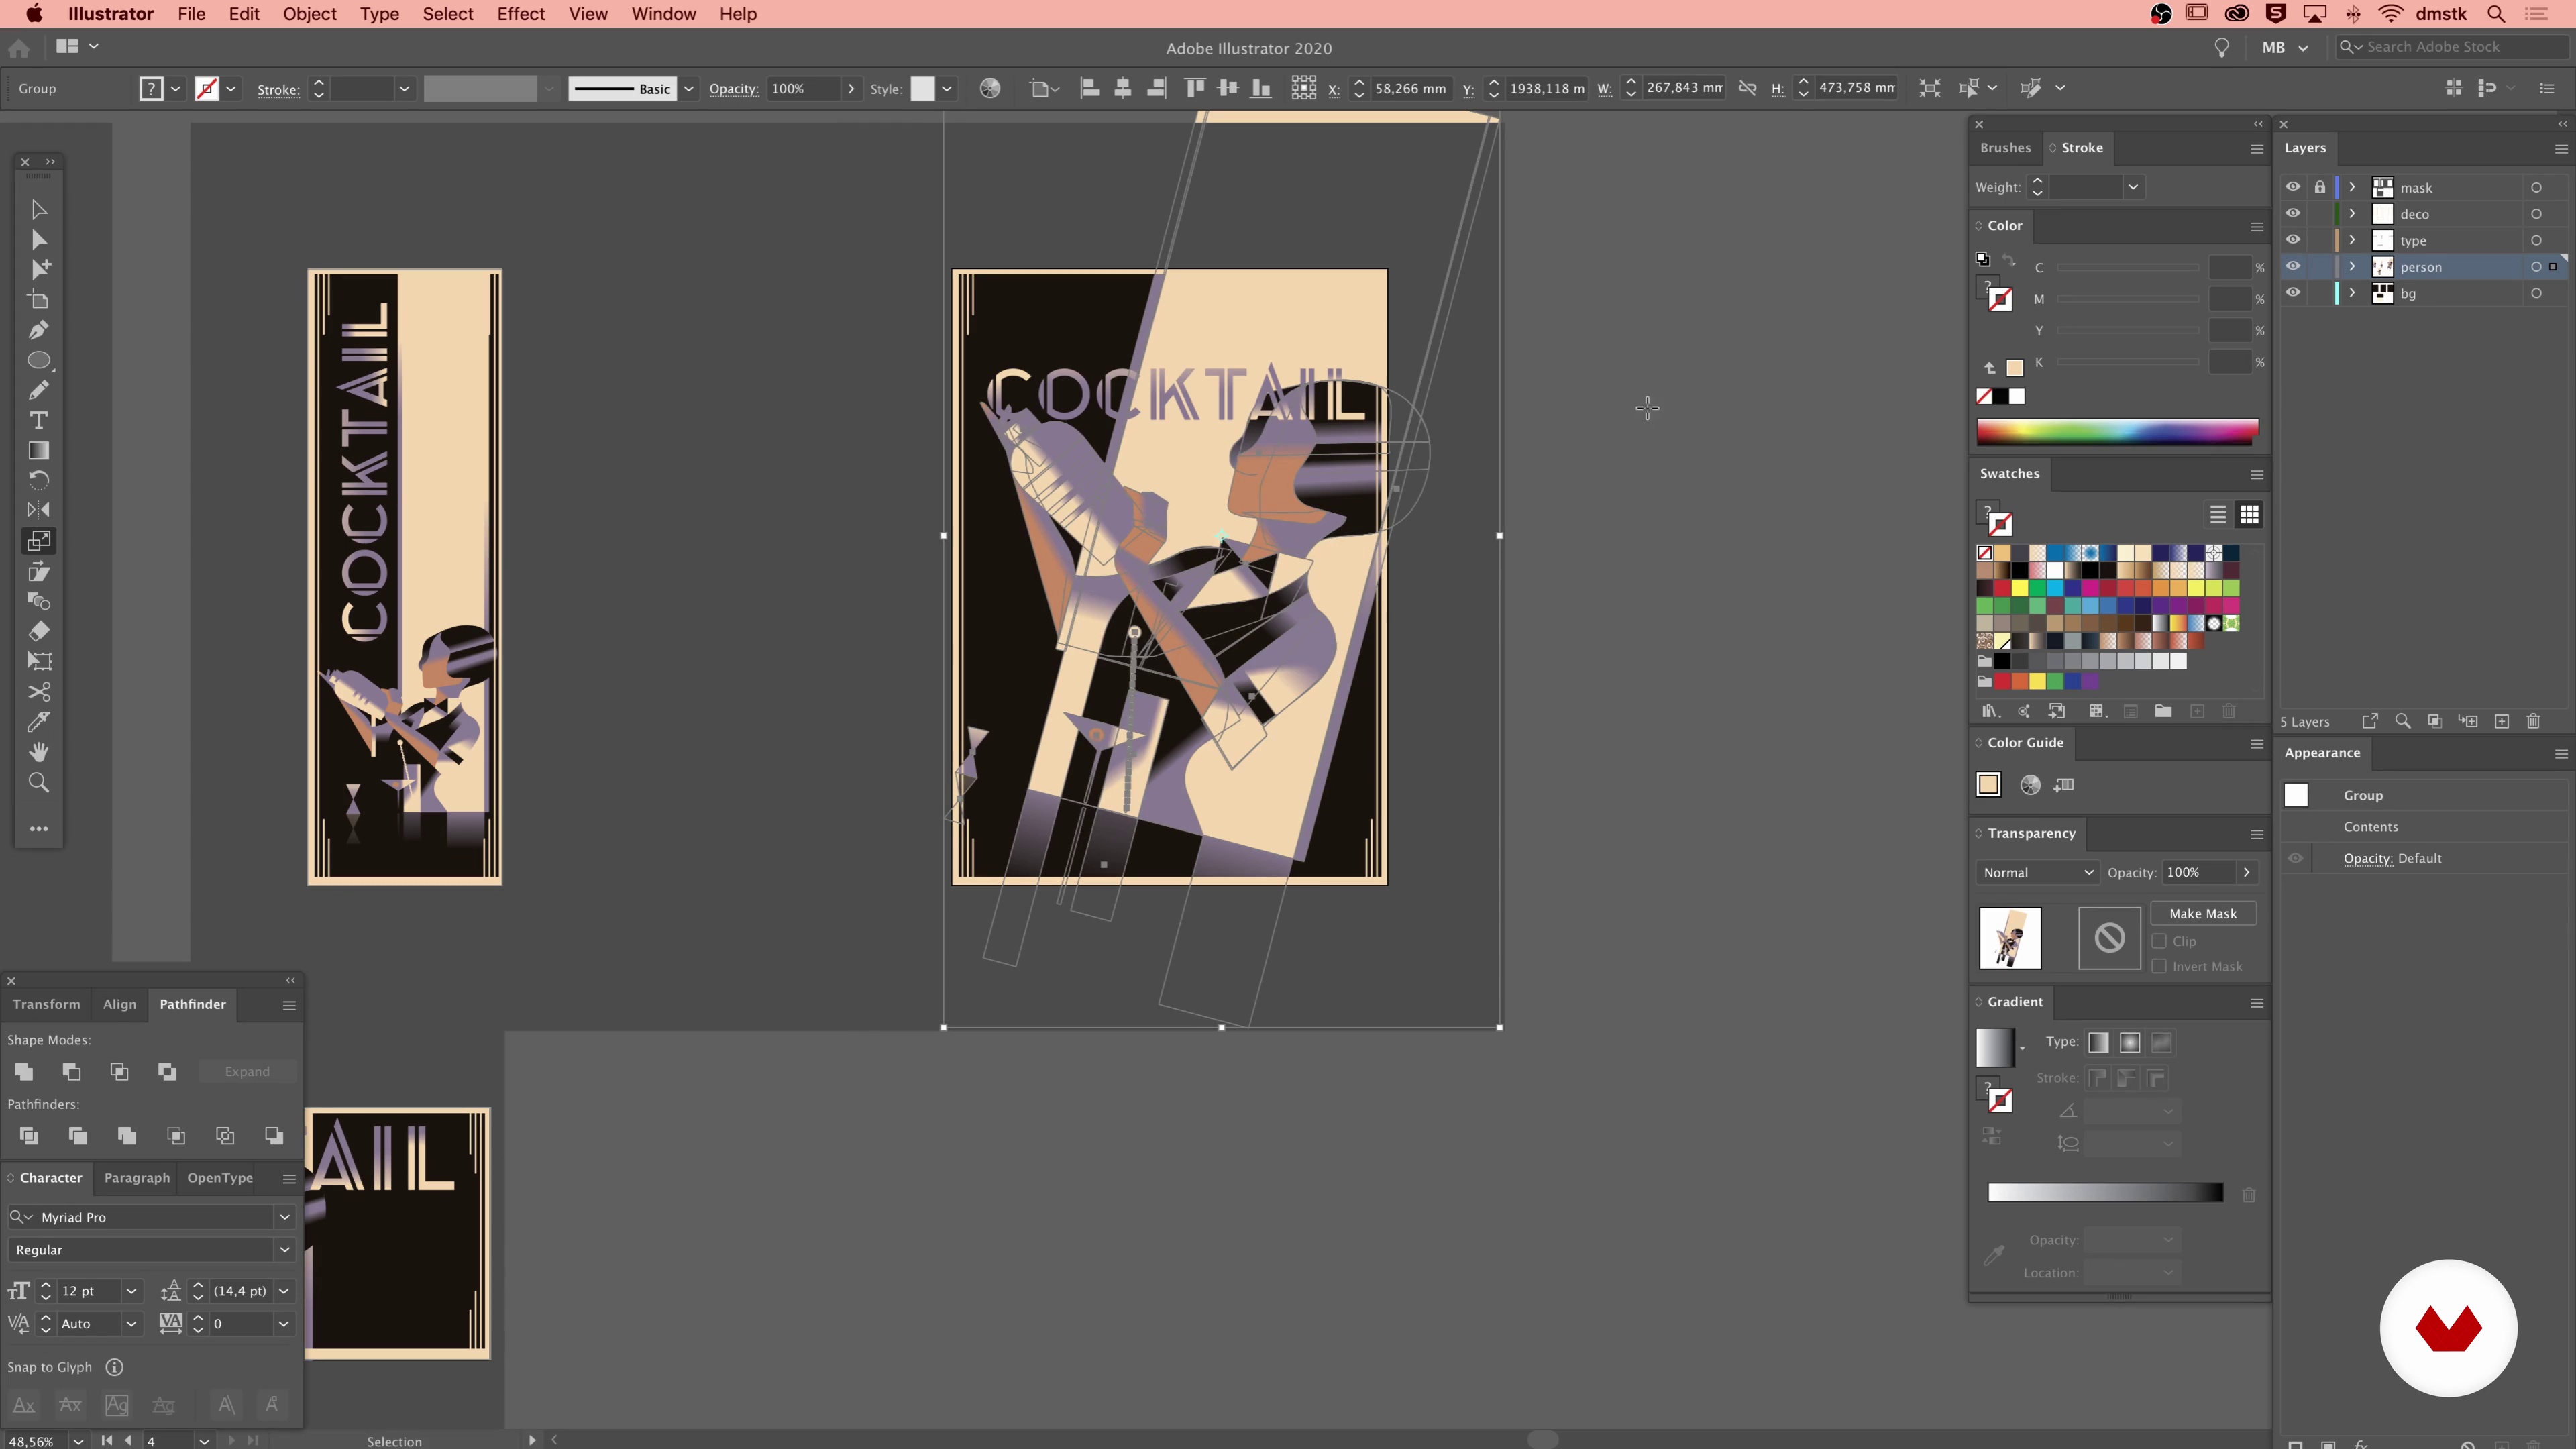Toggle visibility of the deco layer

tap(2292, 213)
